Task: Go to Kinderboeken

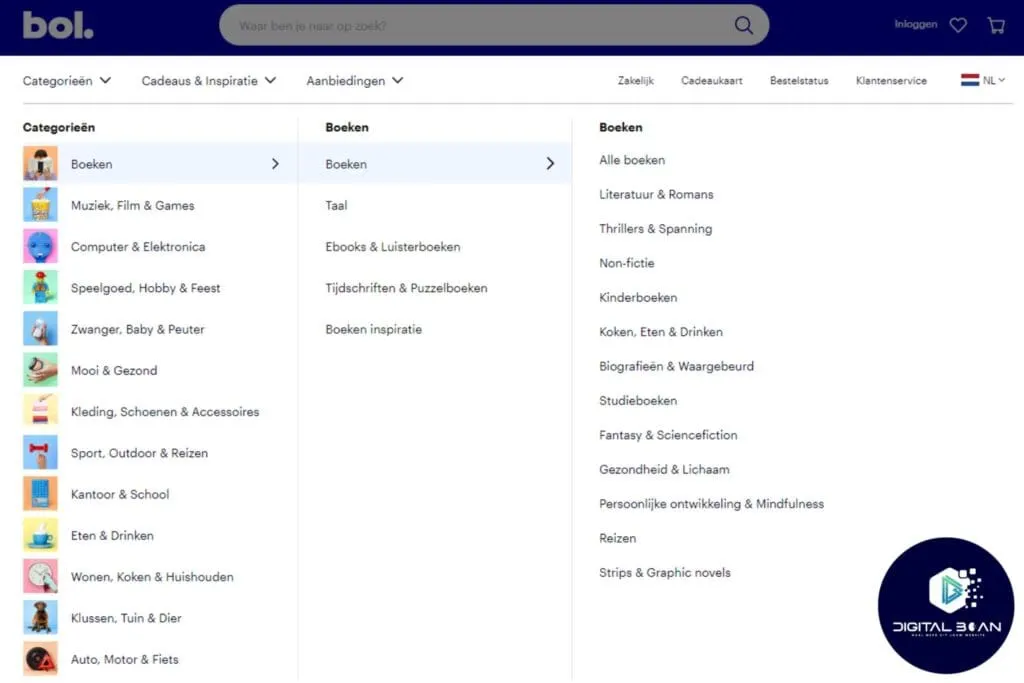Action: [x=638, y=298]
